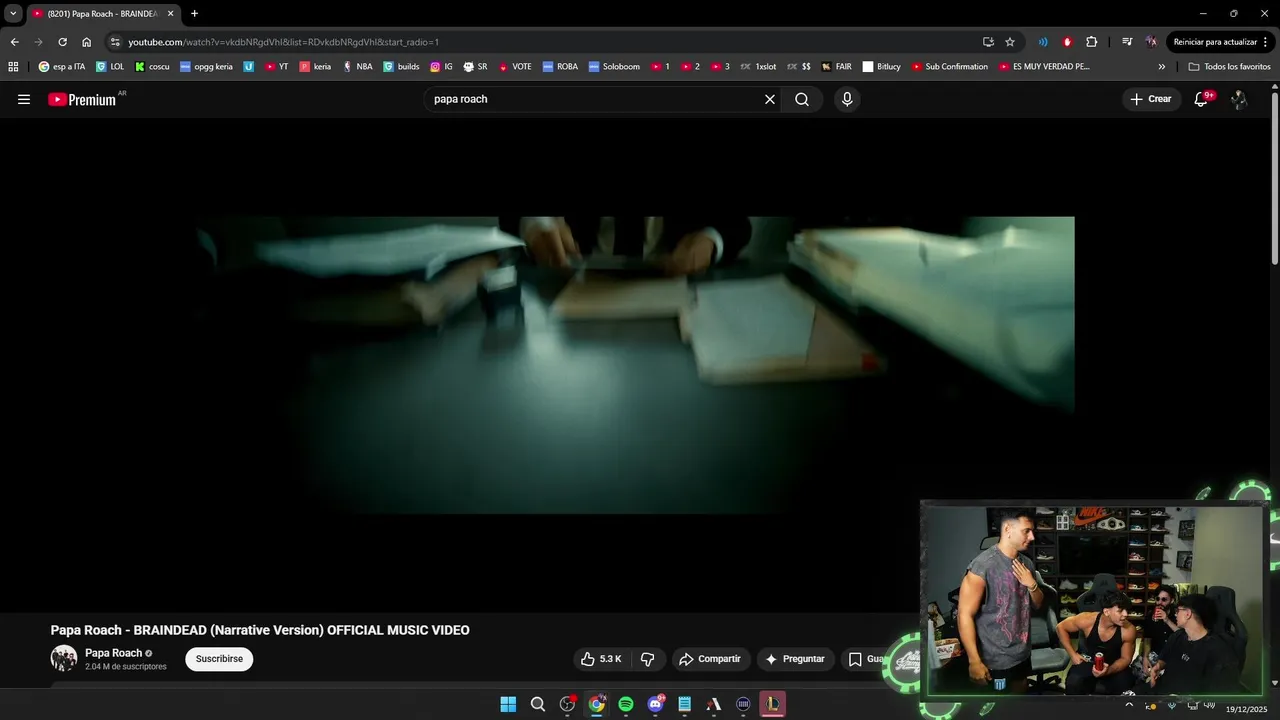
Task: Show hidden system tray icons
Action: 1129,704
